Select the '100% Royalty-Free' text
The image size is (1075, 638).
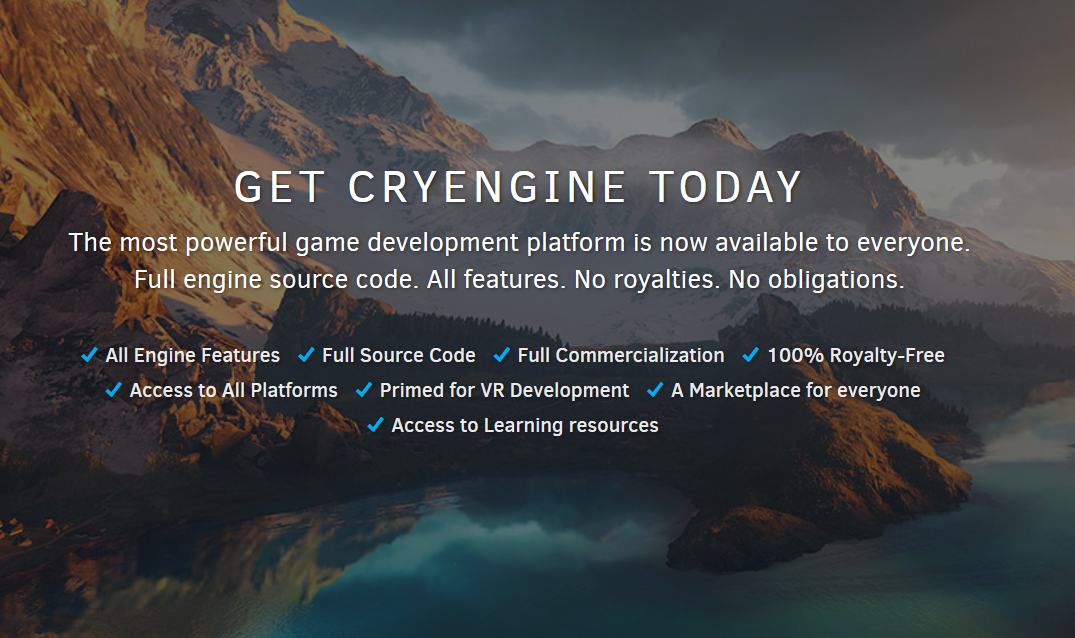point(856,356)
